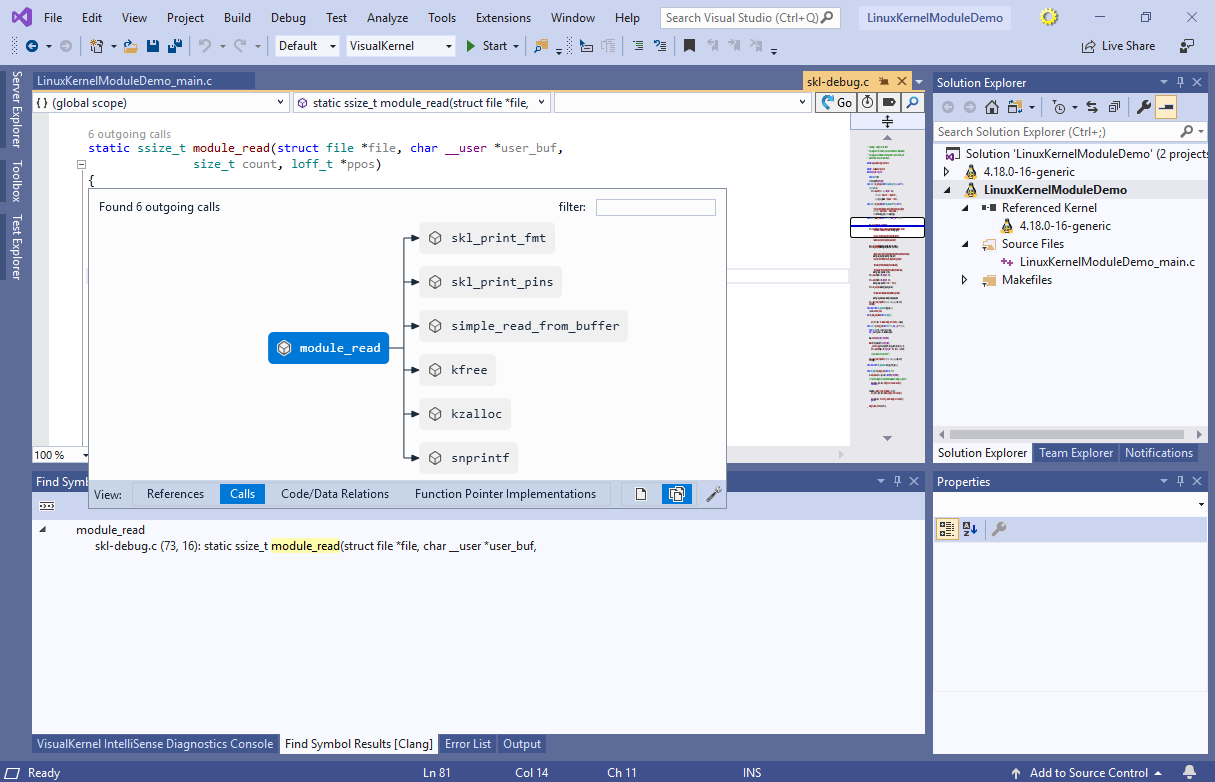
Task: Open the Start button dropdown arrow
Action: tap(516, 46)
